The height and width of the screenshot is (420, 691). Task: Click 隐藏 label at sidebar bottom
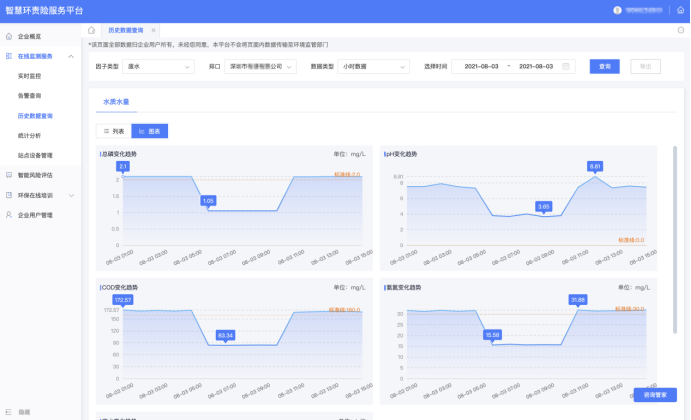point(24,412)
